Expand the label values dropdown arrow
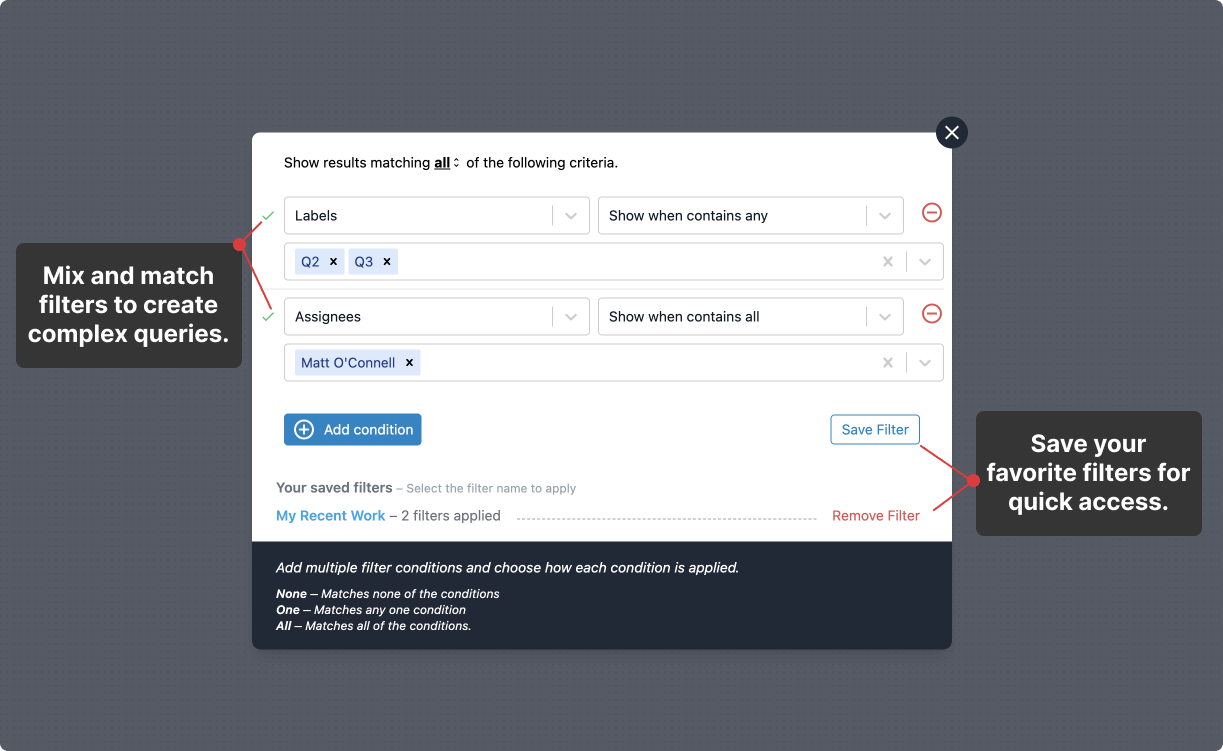Image resolution: width=1223 pixels, height=751 pixels. pyautogui.click(x=925, y=262)
